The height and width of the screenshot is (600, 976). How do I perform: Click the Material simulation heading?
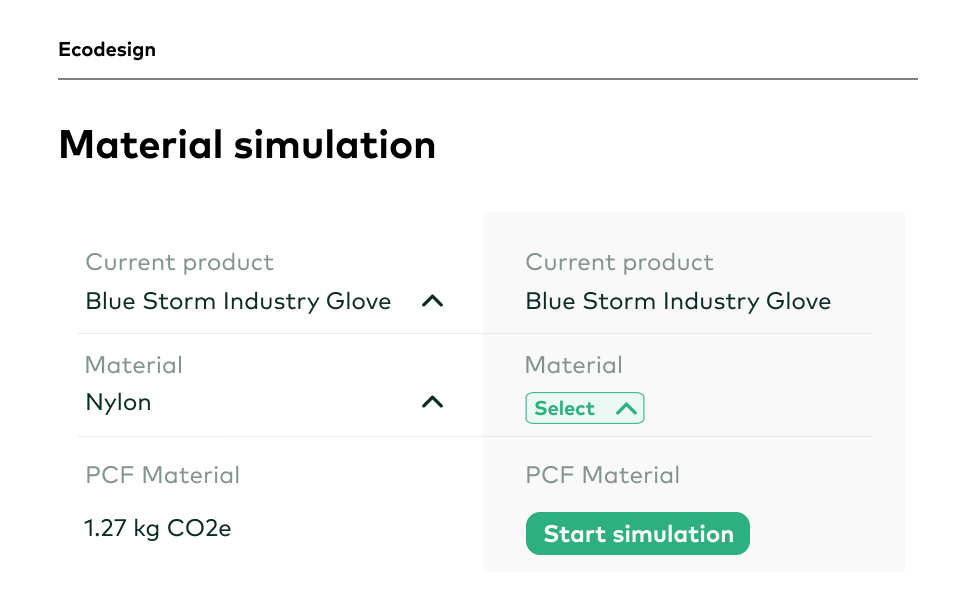click(x=247, y=145)
